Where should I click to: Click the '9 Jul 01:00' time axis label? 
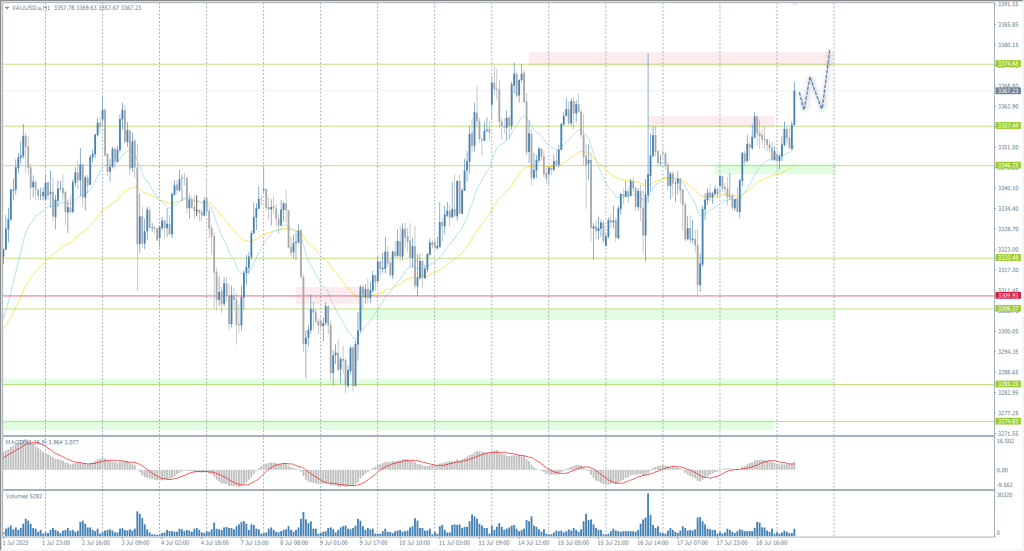333,546
